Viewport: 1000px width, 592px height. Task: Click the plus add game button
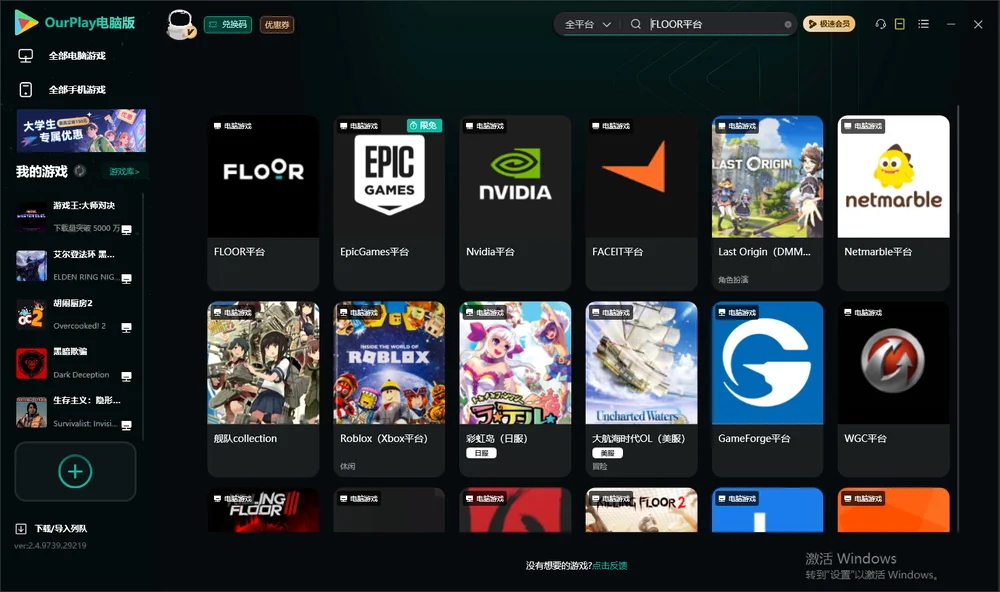pyautogui.click(x=75, y=471)
